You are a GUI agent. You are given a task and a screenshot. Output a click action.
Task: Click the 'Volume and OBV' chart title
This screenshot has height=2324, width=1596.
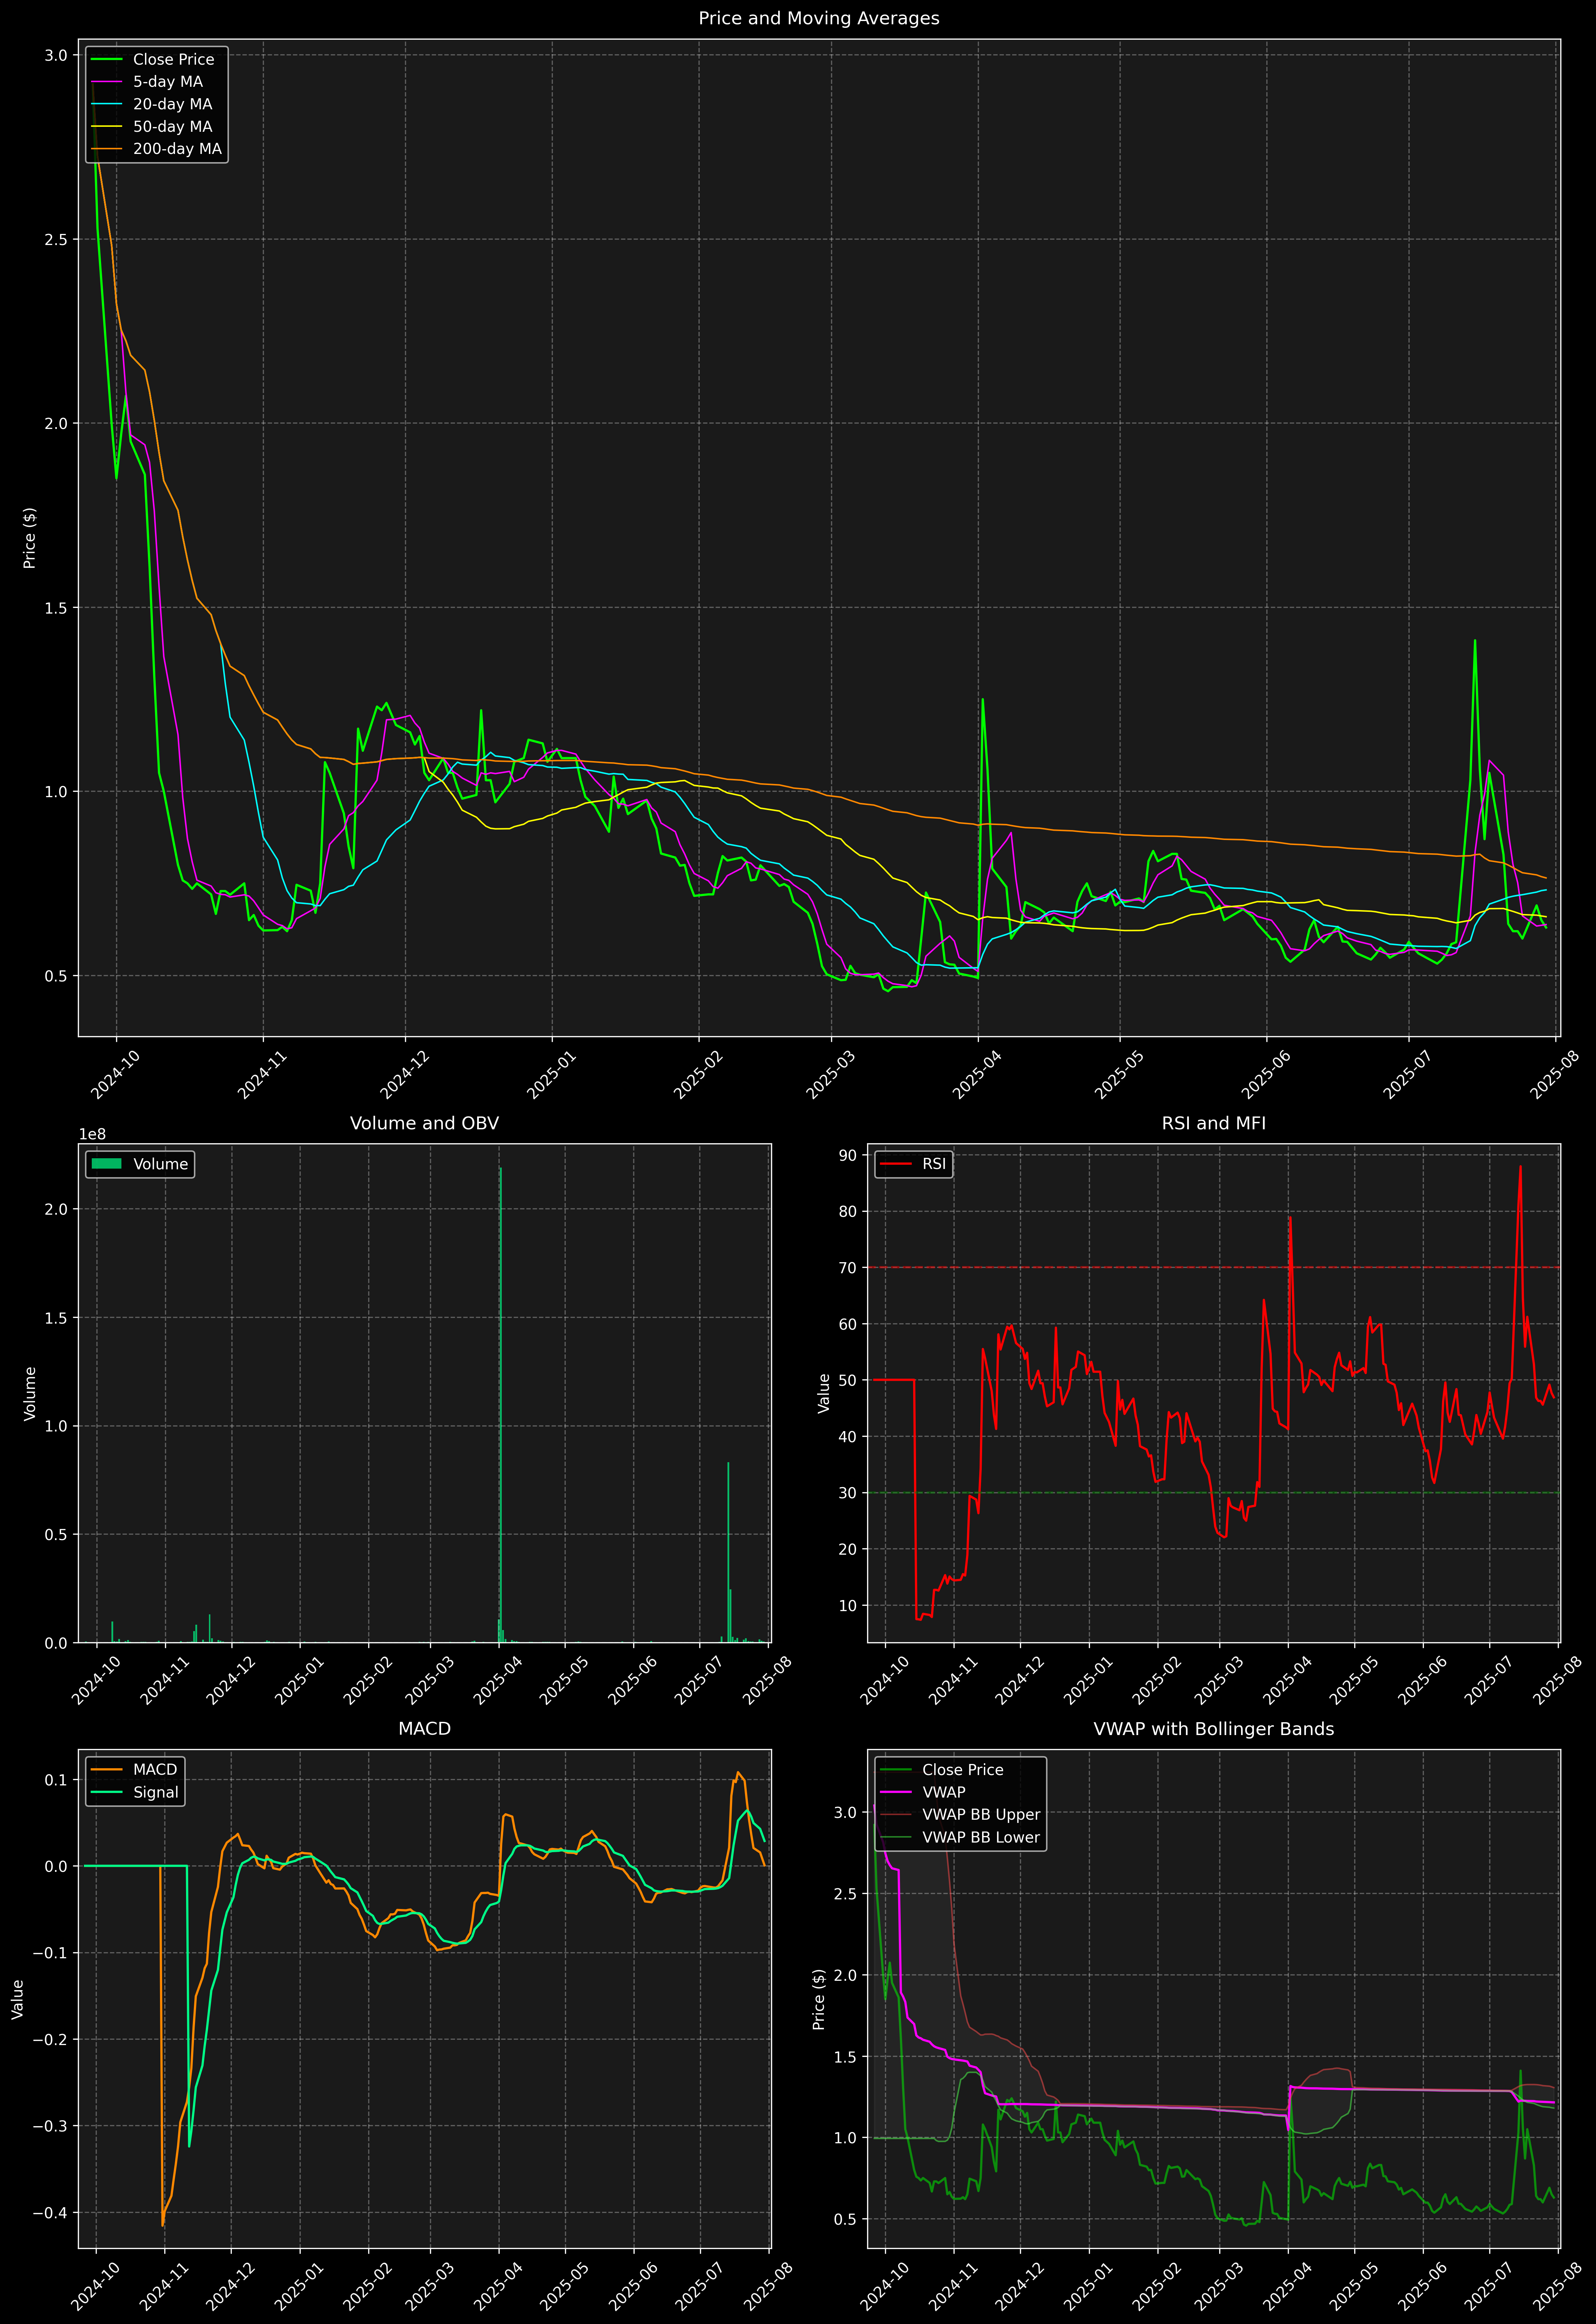pyautogui.click(x=424, y=1123)
